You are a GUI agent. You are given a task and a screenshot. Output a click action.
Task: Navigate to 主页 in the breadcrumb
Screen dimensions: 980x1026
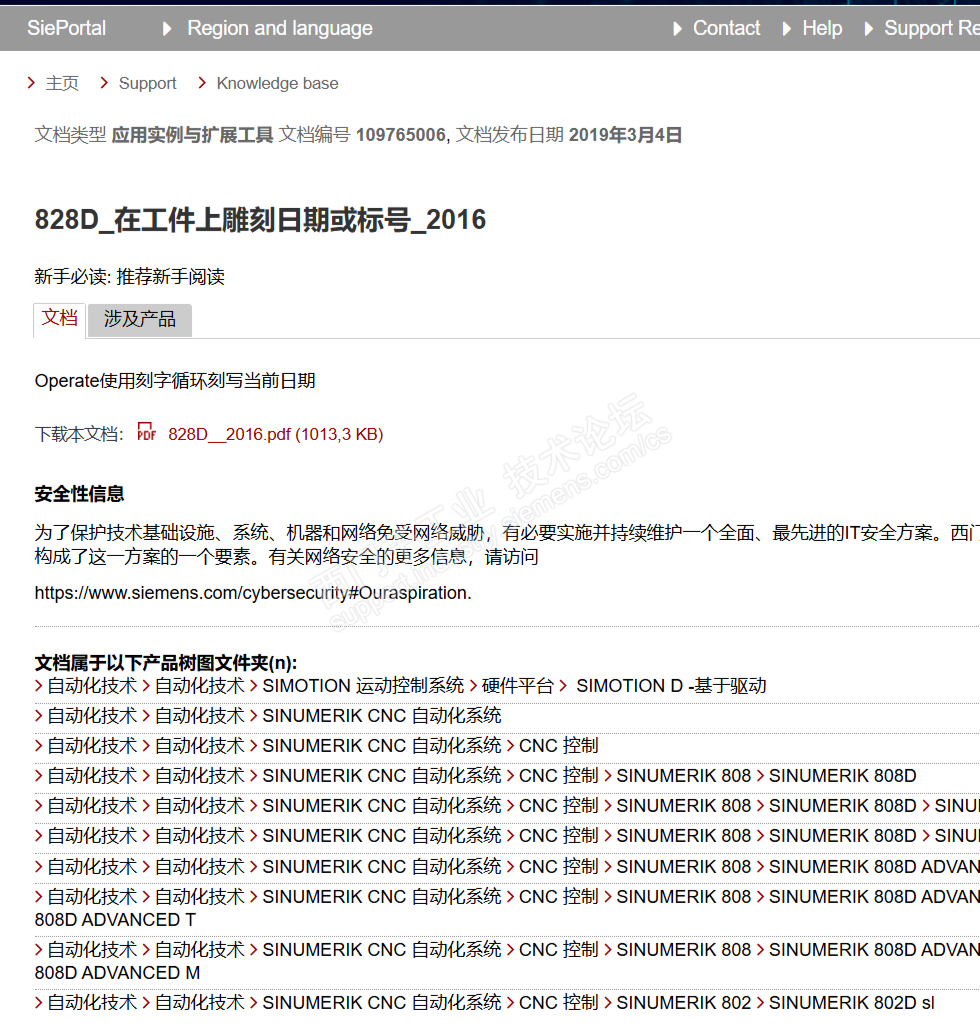tap(62, 83)
